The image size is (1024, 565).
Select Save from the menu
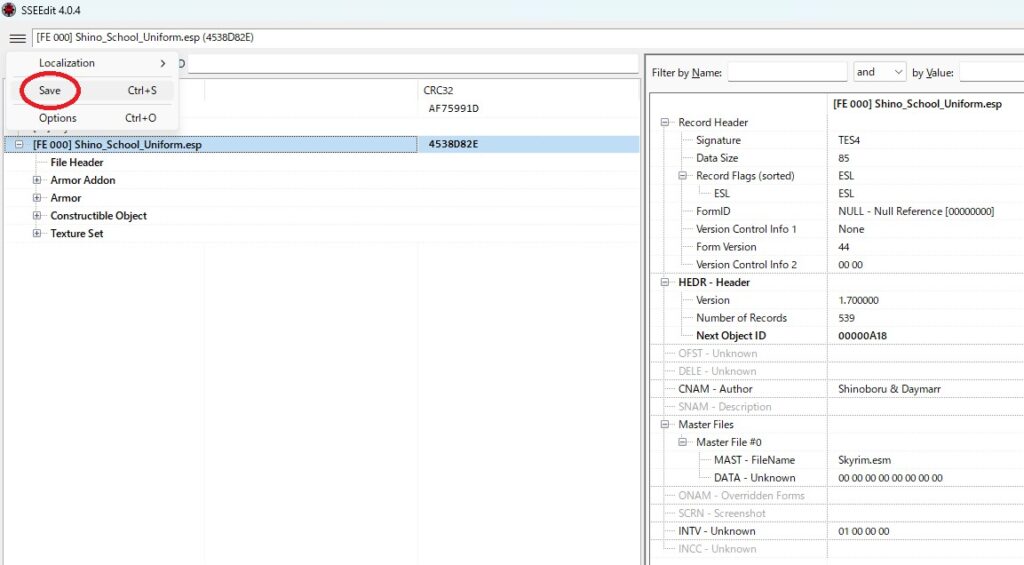point(50,90)
